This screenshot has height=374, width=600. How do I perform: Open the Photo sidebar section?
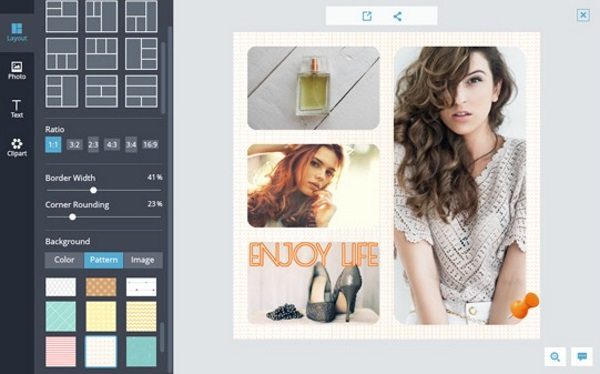(17, 70)
